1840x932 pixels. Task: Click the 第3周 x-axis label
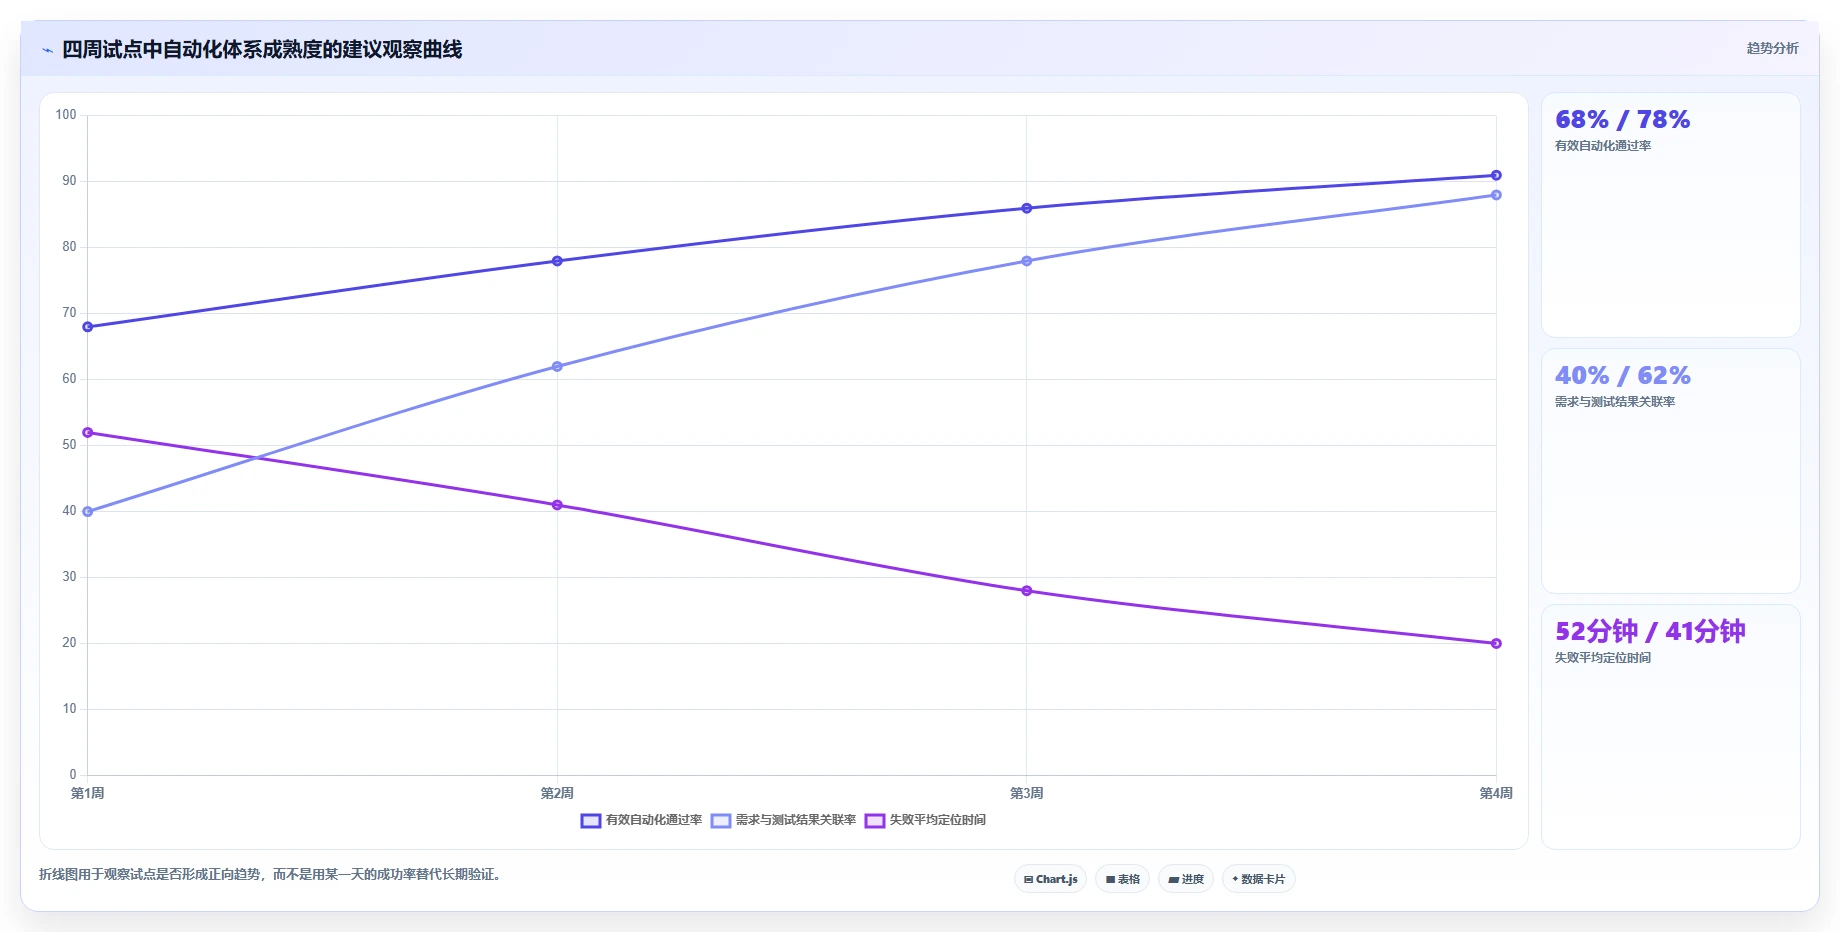click(x=1027, y=793)
